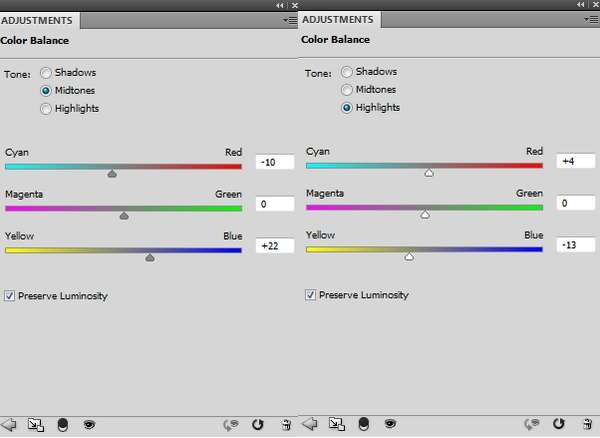The height and width of the screenshot is (438, 600).
Task: Click the Green label in left panel
Action: click(x=228, y=194)
